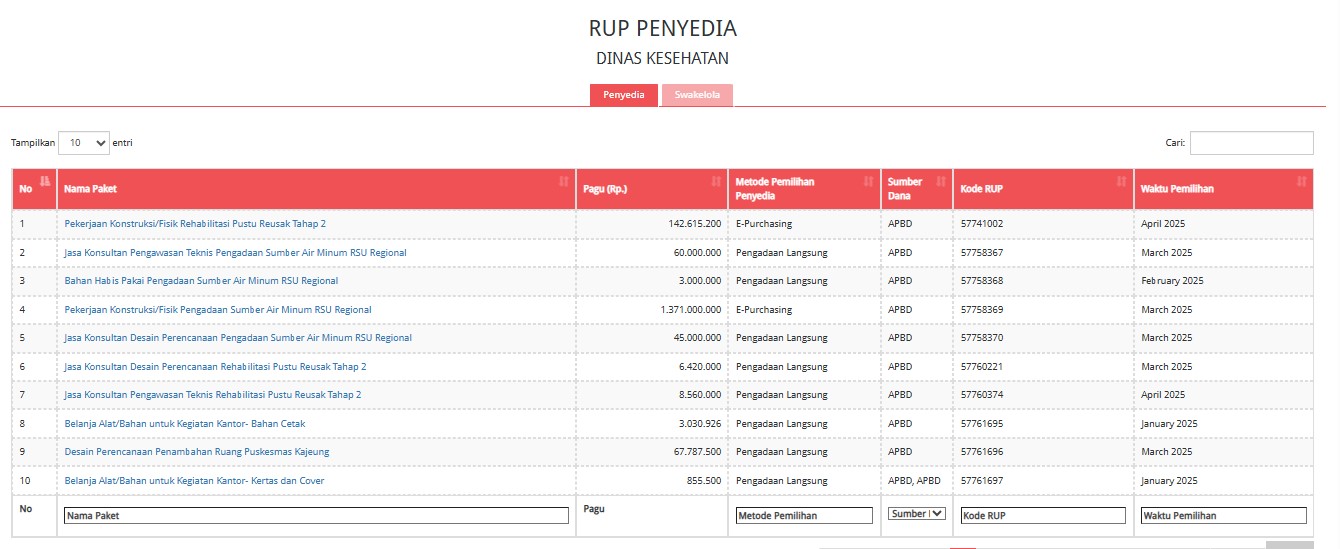
Task: Click the Kode RUP column sort icon
Action: 1122,181
